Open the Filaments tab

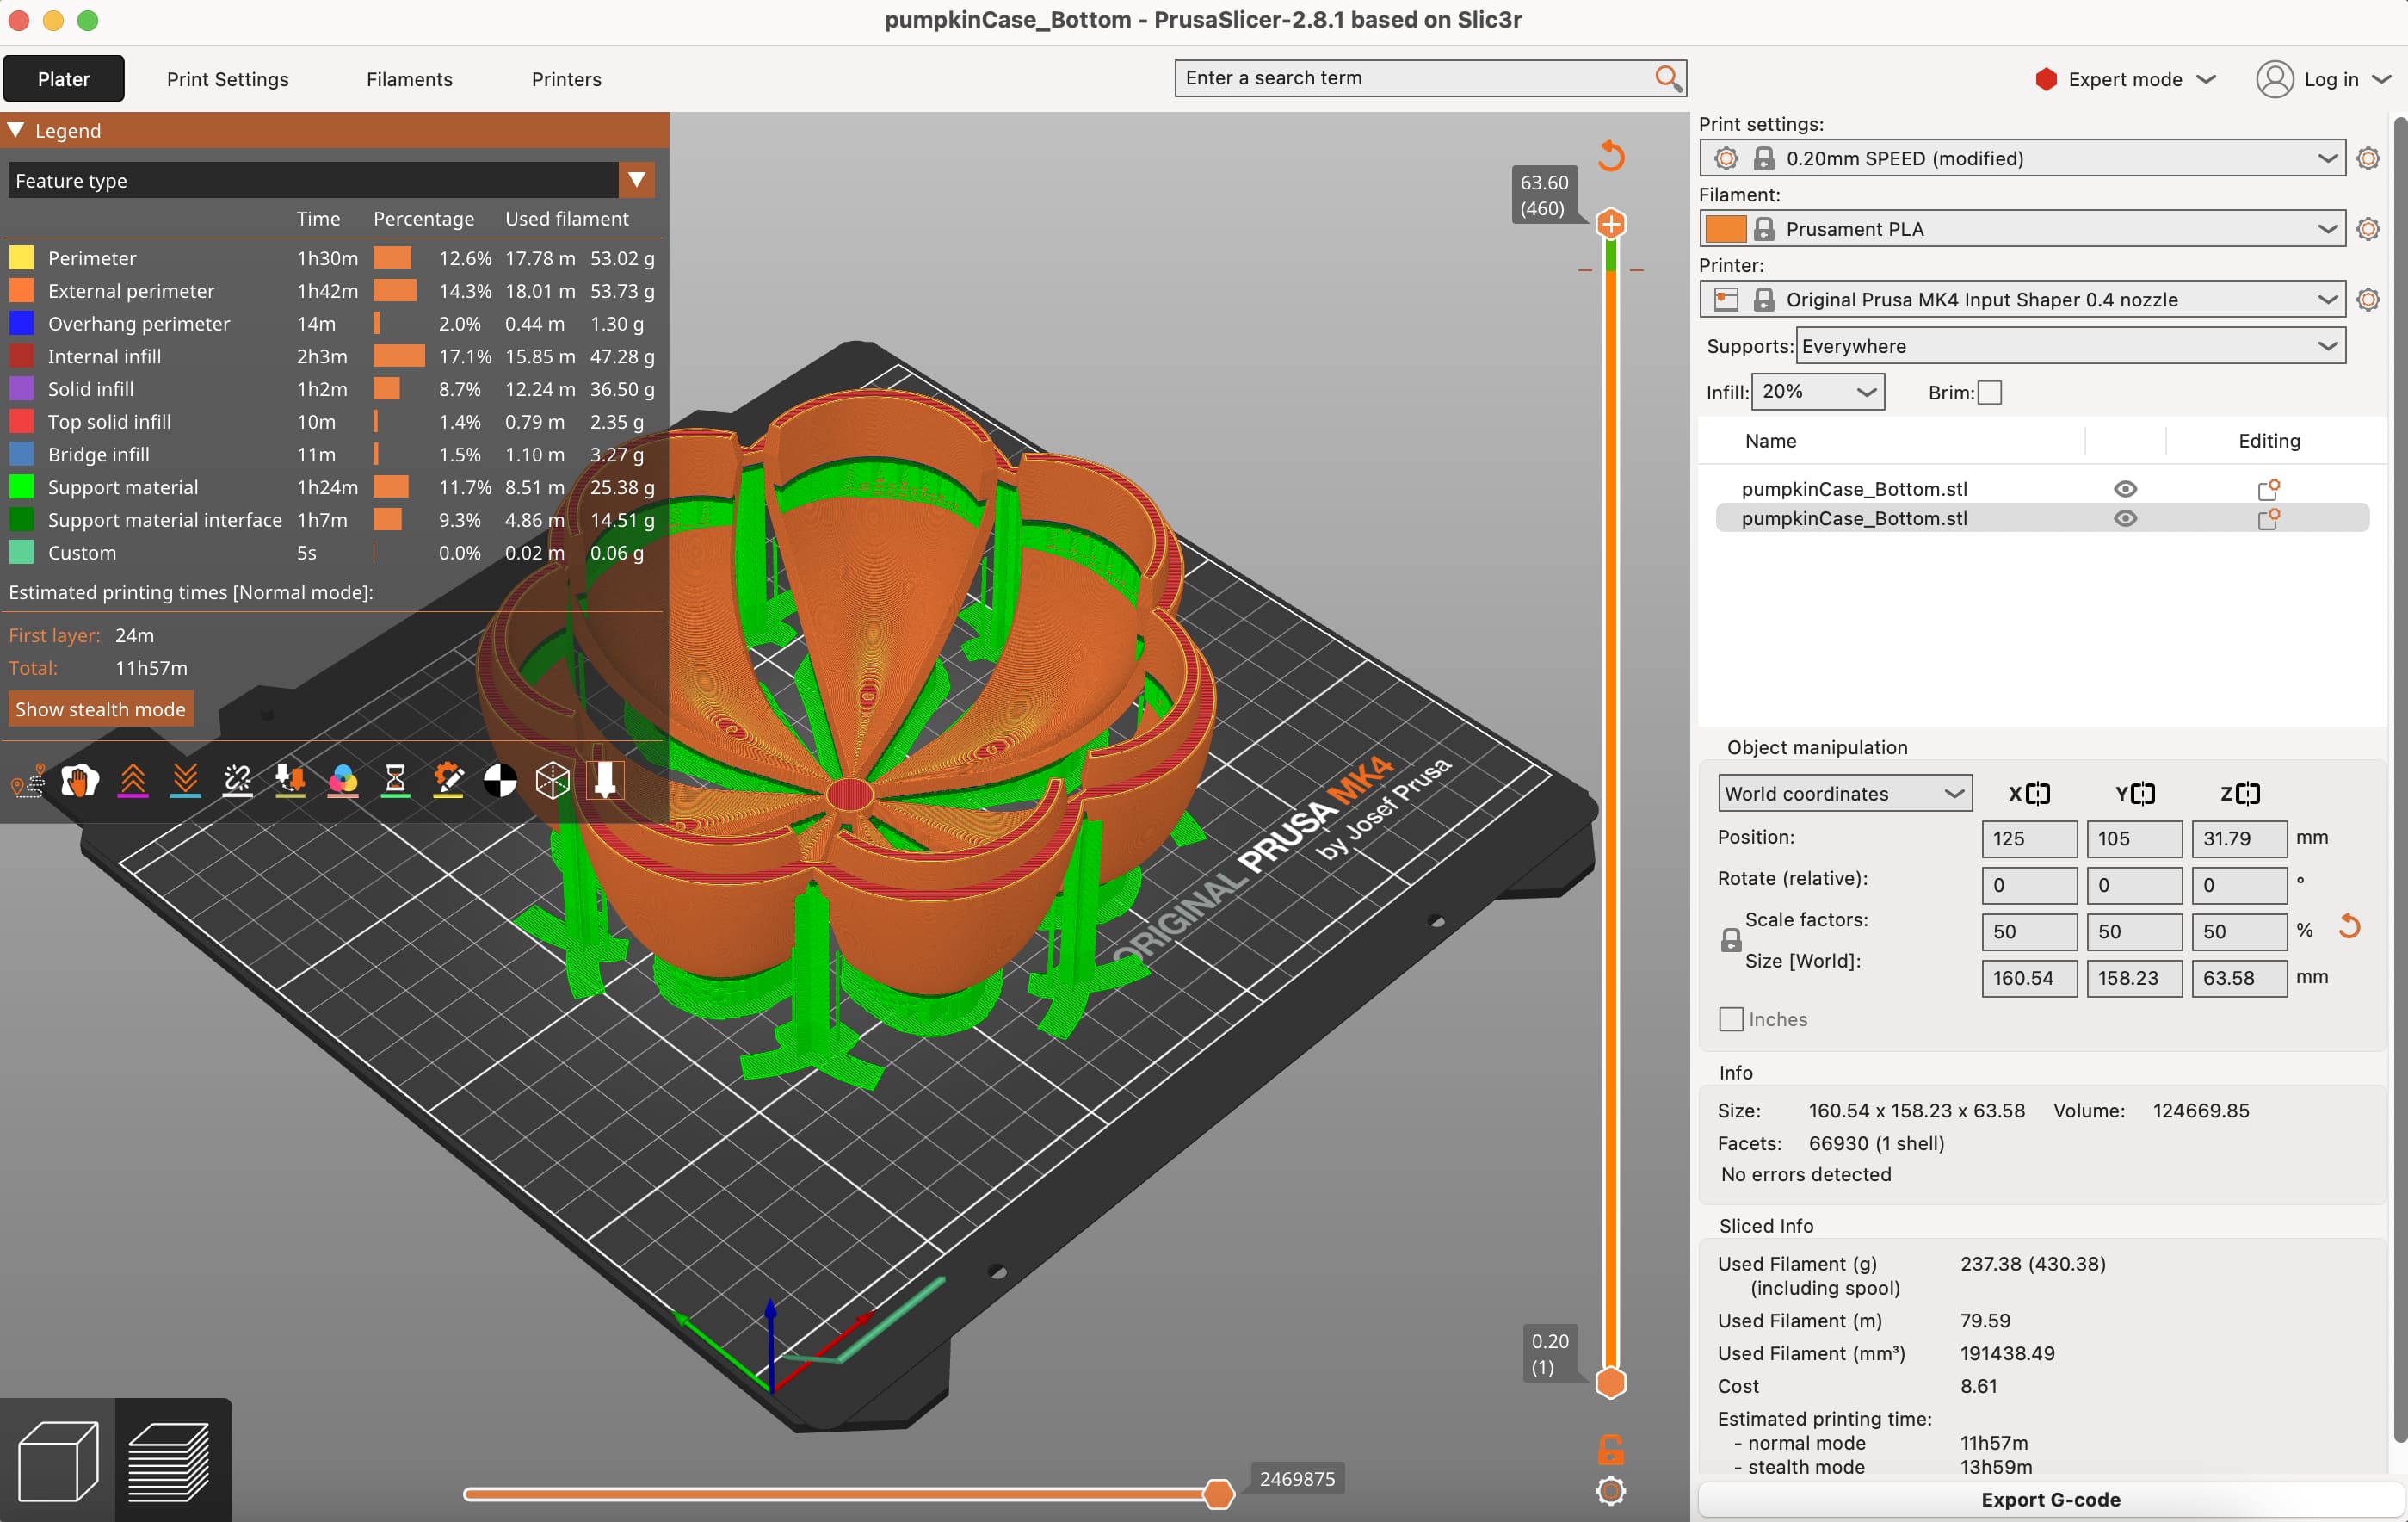coord(409,79)
